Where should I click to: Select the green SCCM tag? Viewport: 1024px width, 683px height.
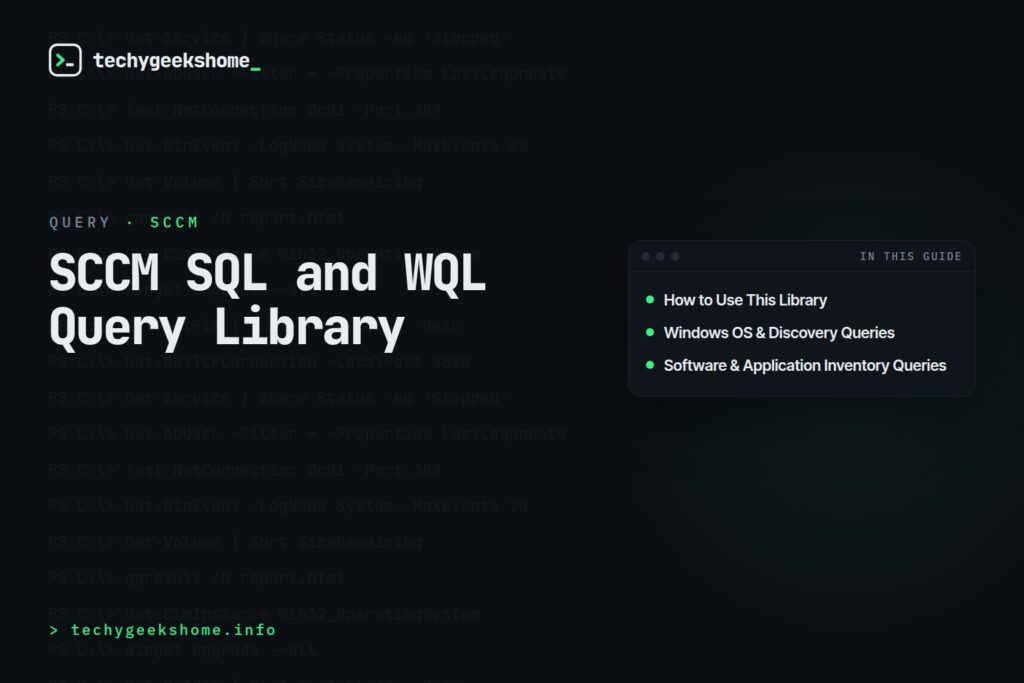pyautogui.click(x=174, y=223)
